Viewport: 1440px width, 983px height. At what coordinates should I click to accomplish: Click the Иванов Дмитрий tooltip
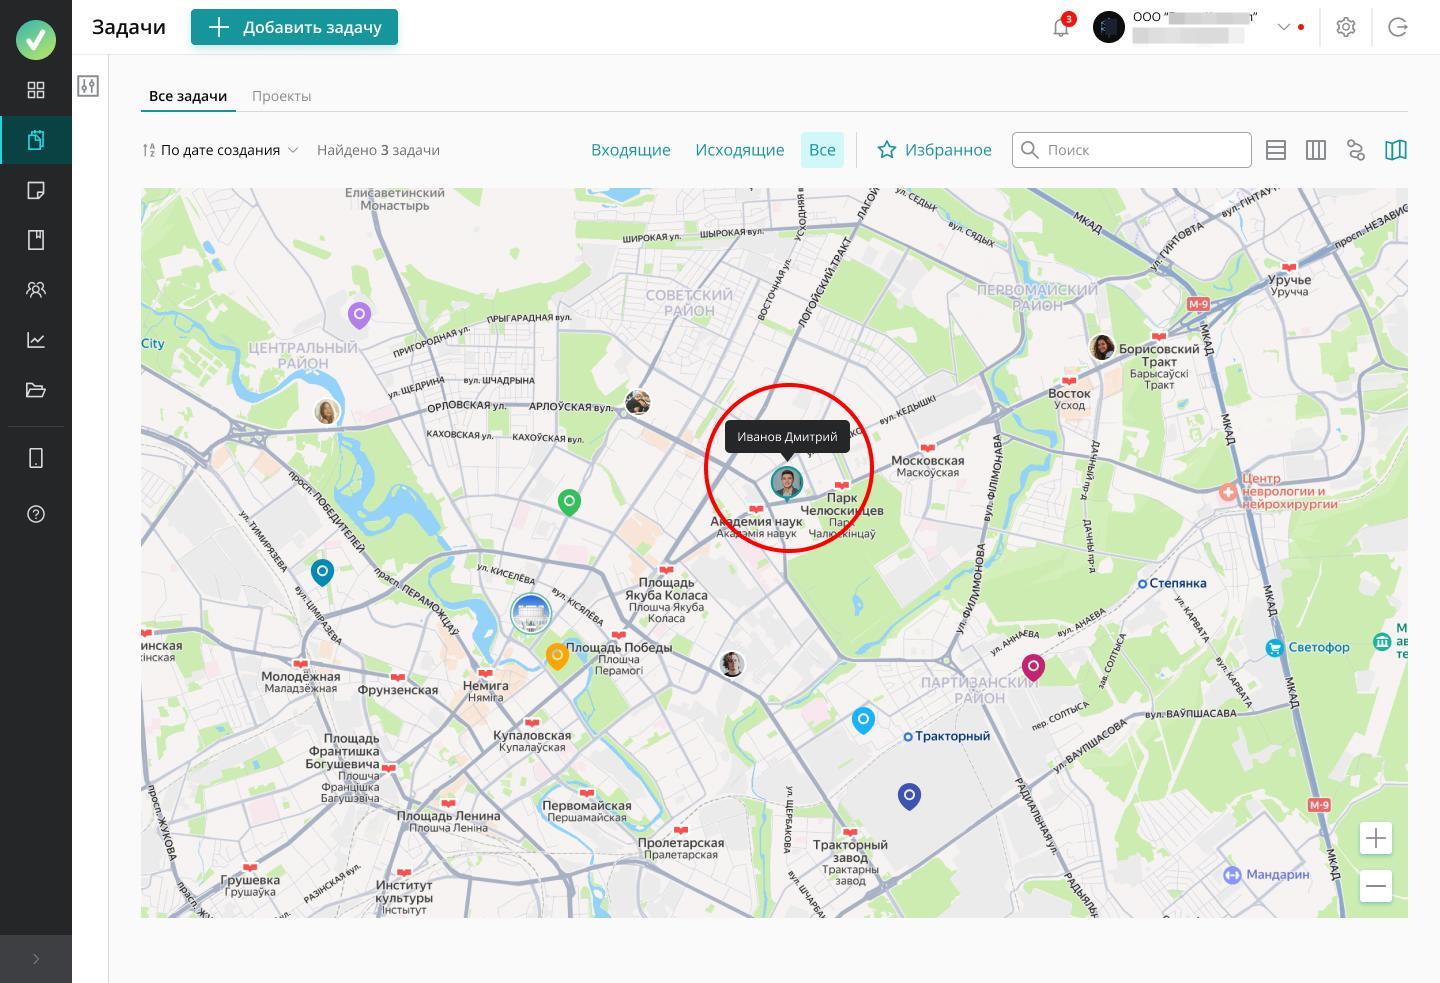pyautogui.click(x=788, y=437)
